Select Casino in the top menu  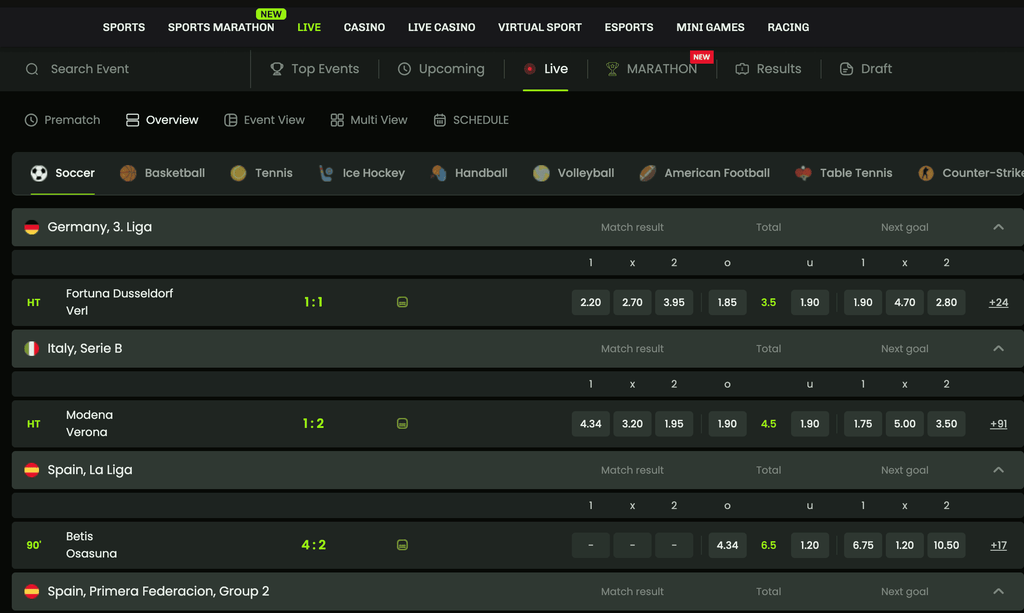[x=364, y=27]
